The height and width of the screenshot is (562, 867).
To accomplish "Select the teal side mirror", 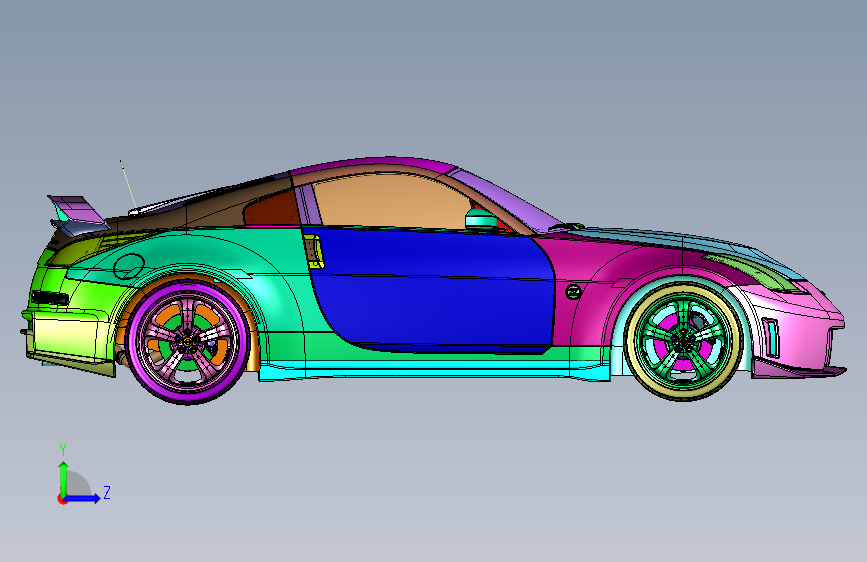I will (x=480, y=220).
